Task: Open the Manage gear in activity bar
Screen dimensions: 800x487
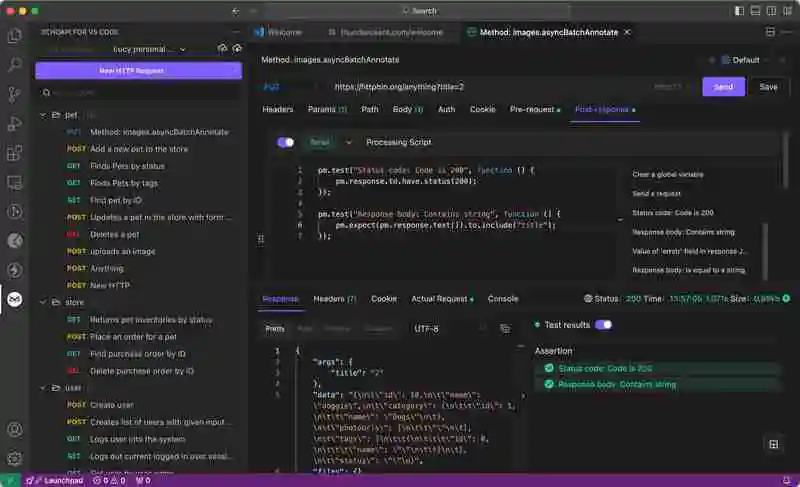Action: pyautogui.click(x=15, y=458)
